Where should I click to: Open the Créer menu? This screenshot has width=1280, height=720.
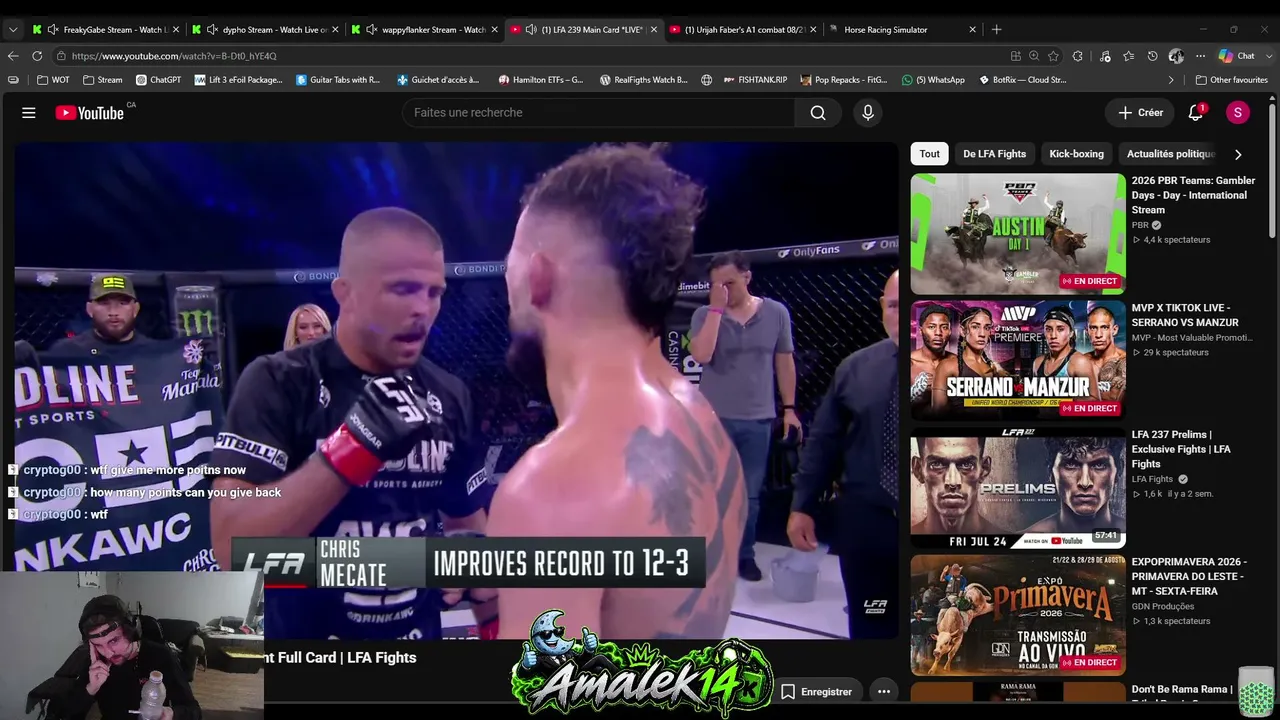(x=1140, y=113)
